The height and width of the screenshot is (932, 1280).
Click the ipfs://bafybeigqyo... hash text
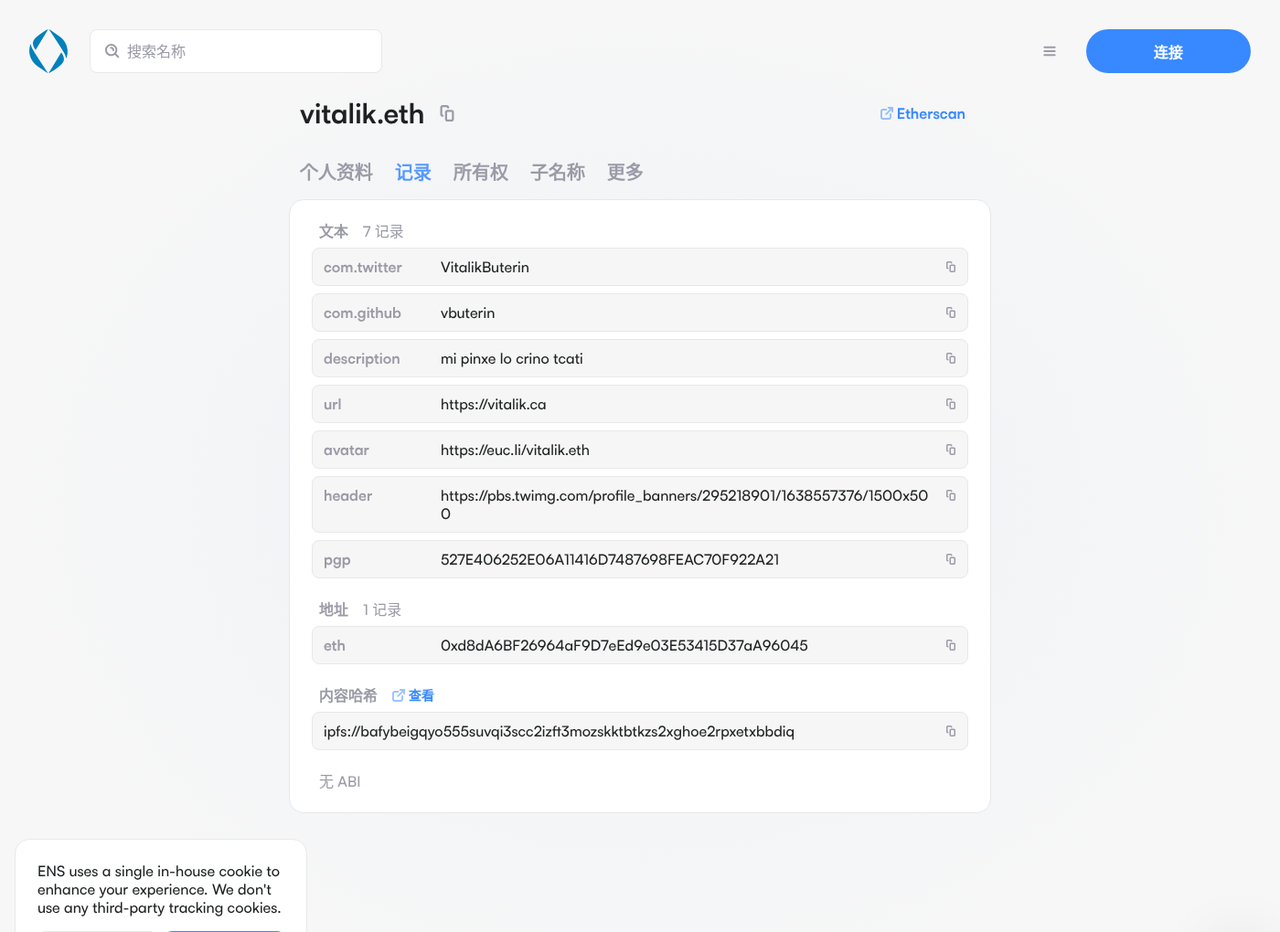(x=559, y=731)
